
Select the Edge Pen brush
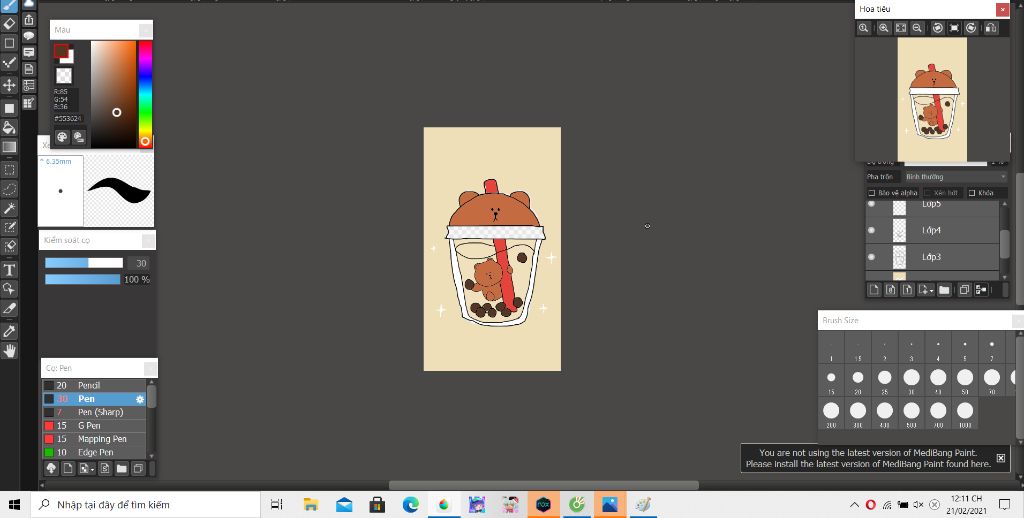point(94,452)
